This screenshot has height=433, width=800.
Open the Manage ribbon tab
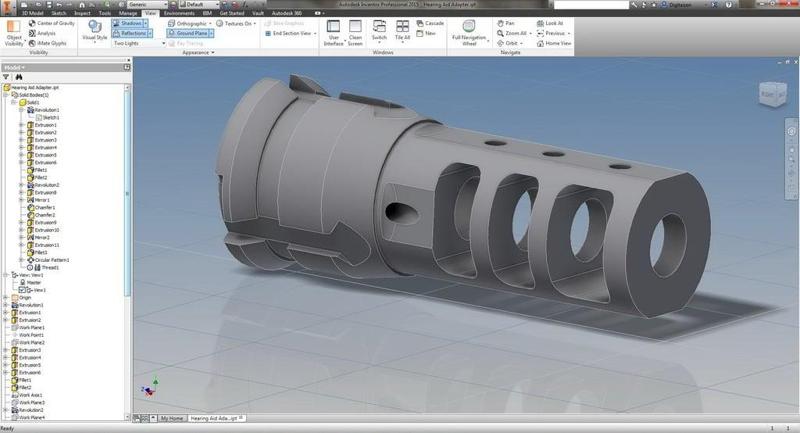(128, 13)
